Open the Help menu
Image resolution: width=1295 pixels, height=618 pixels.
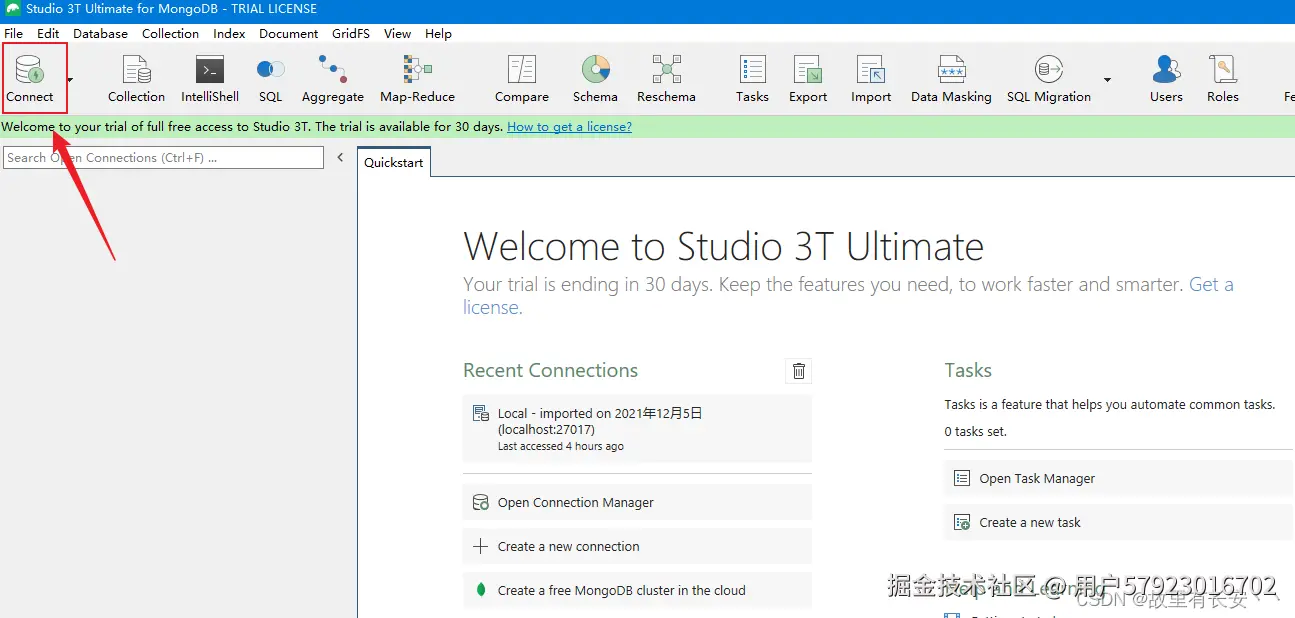tap(438, 33)
